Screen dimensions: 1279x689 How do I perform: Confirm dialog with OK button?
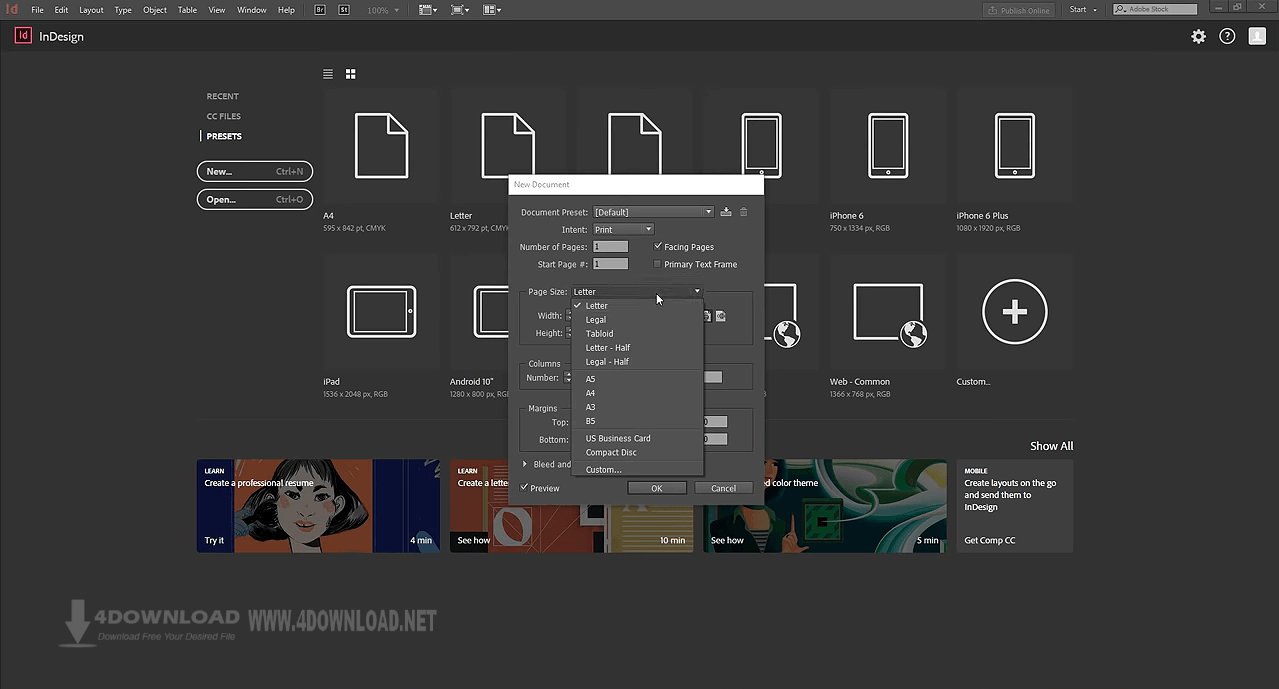(x=657, y=488)
